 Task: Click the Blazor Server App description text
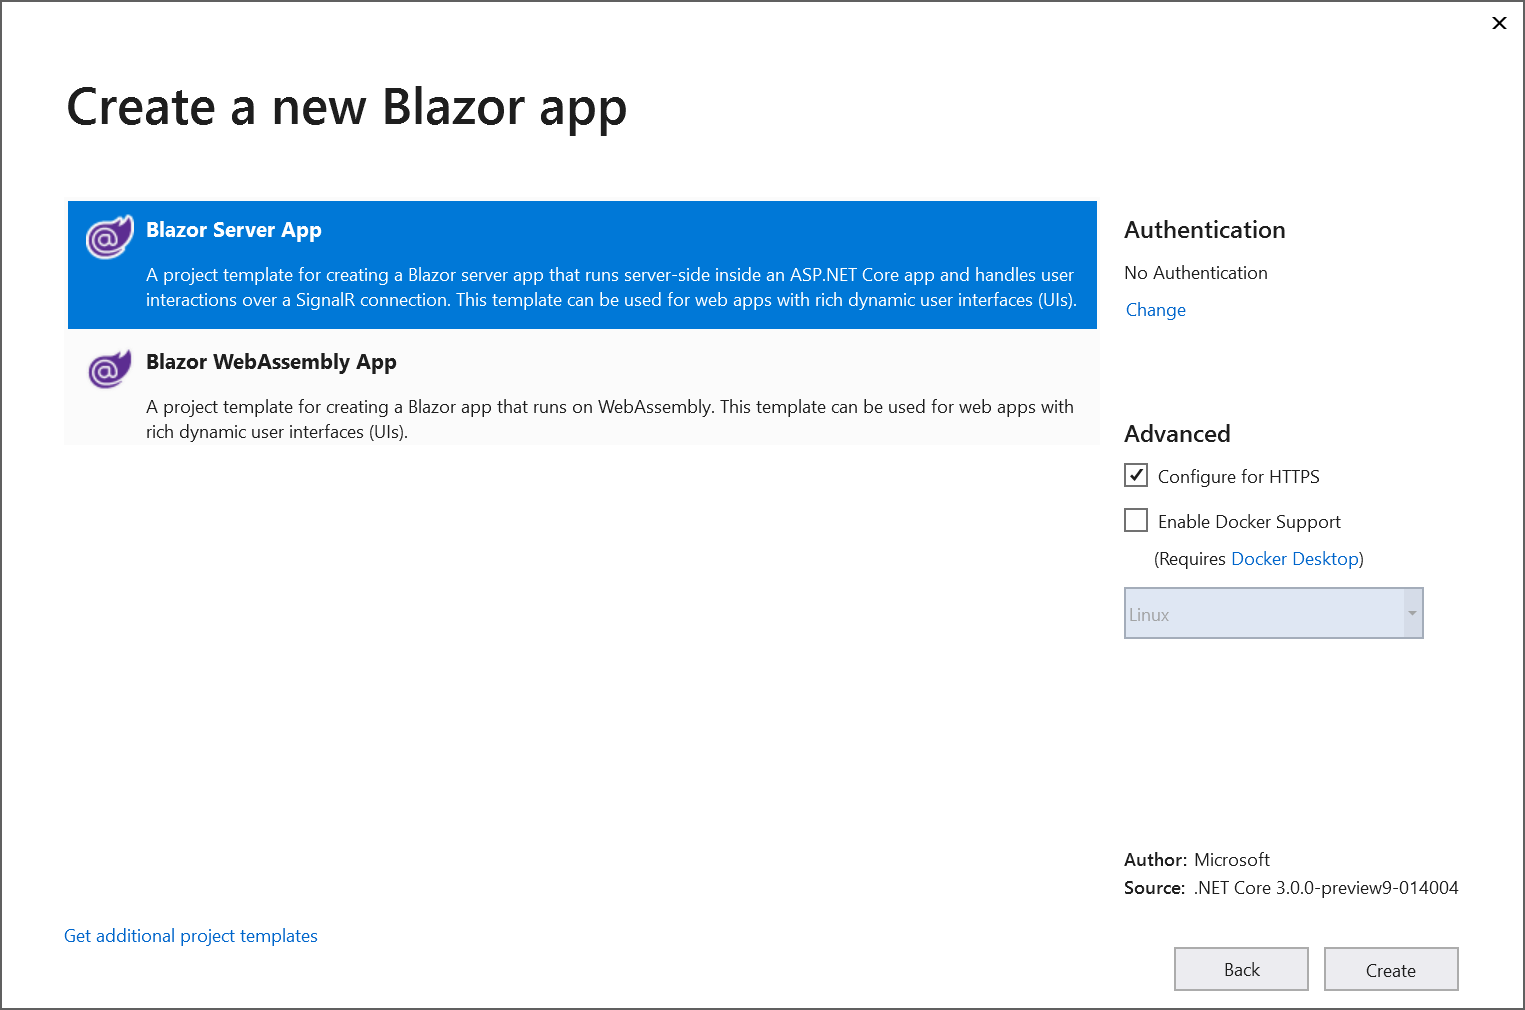(610, 288)
